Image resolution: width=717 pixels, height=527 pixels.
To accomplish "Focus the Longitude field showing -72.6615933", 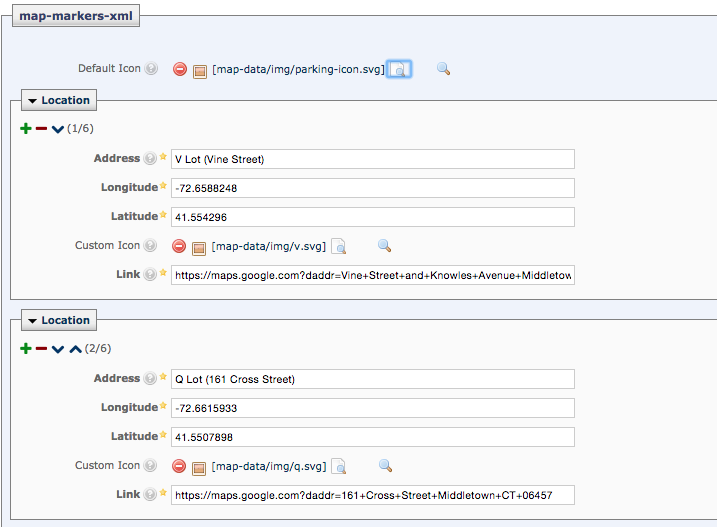I will pyautogui.click(x=373, y=408).
